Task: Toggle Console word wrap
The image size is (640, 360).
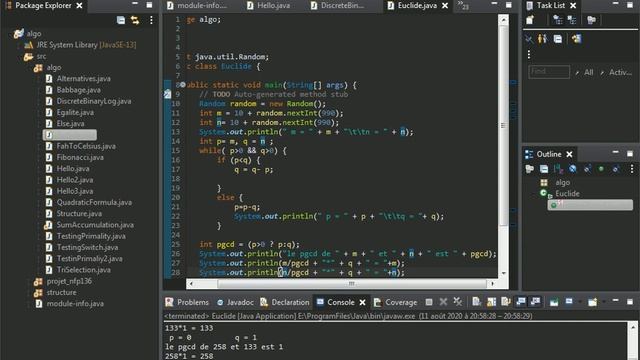Action: point(506,302)
